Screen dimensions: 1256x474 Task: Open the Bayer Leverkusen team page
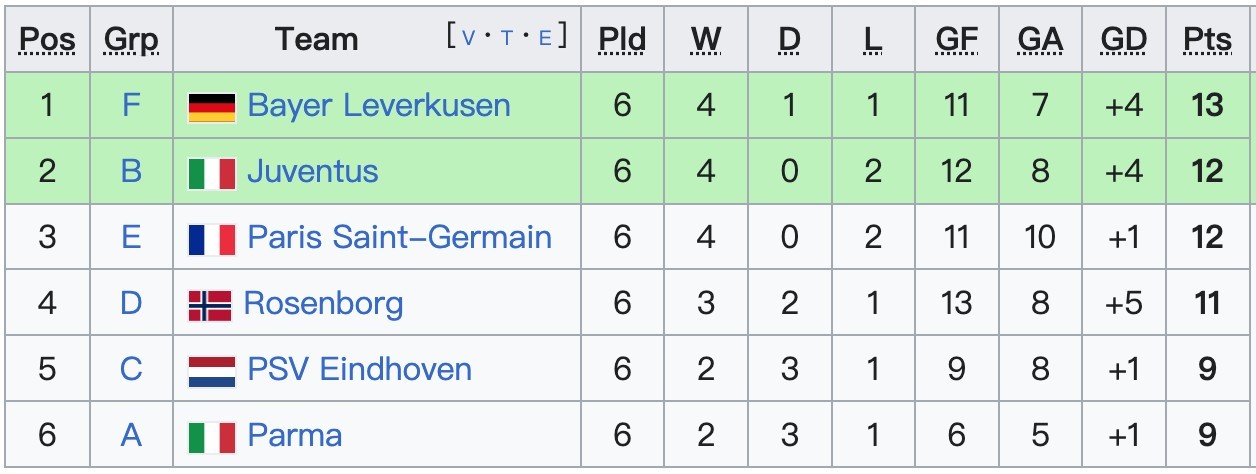coord(378,105)
